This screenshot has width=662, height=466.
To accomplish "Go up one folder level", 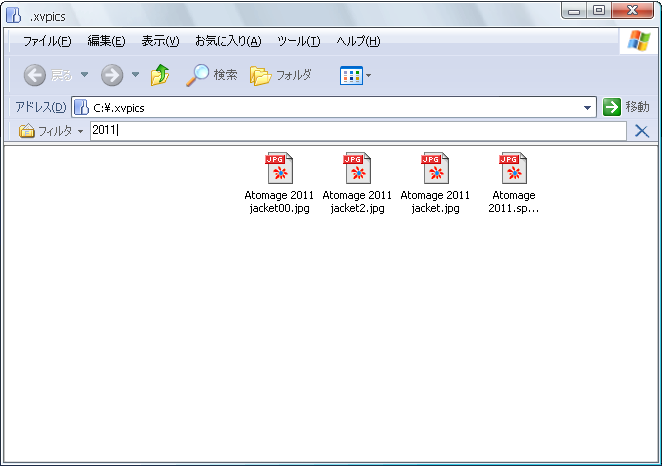I will tap(160, 75).
